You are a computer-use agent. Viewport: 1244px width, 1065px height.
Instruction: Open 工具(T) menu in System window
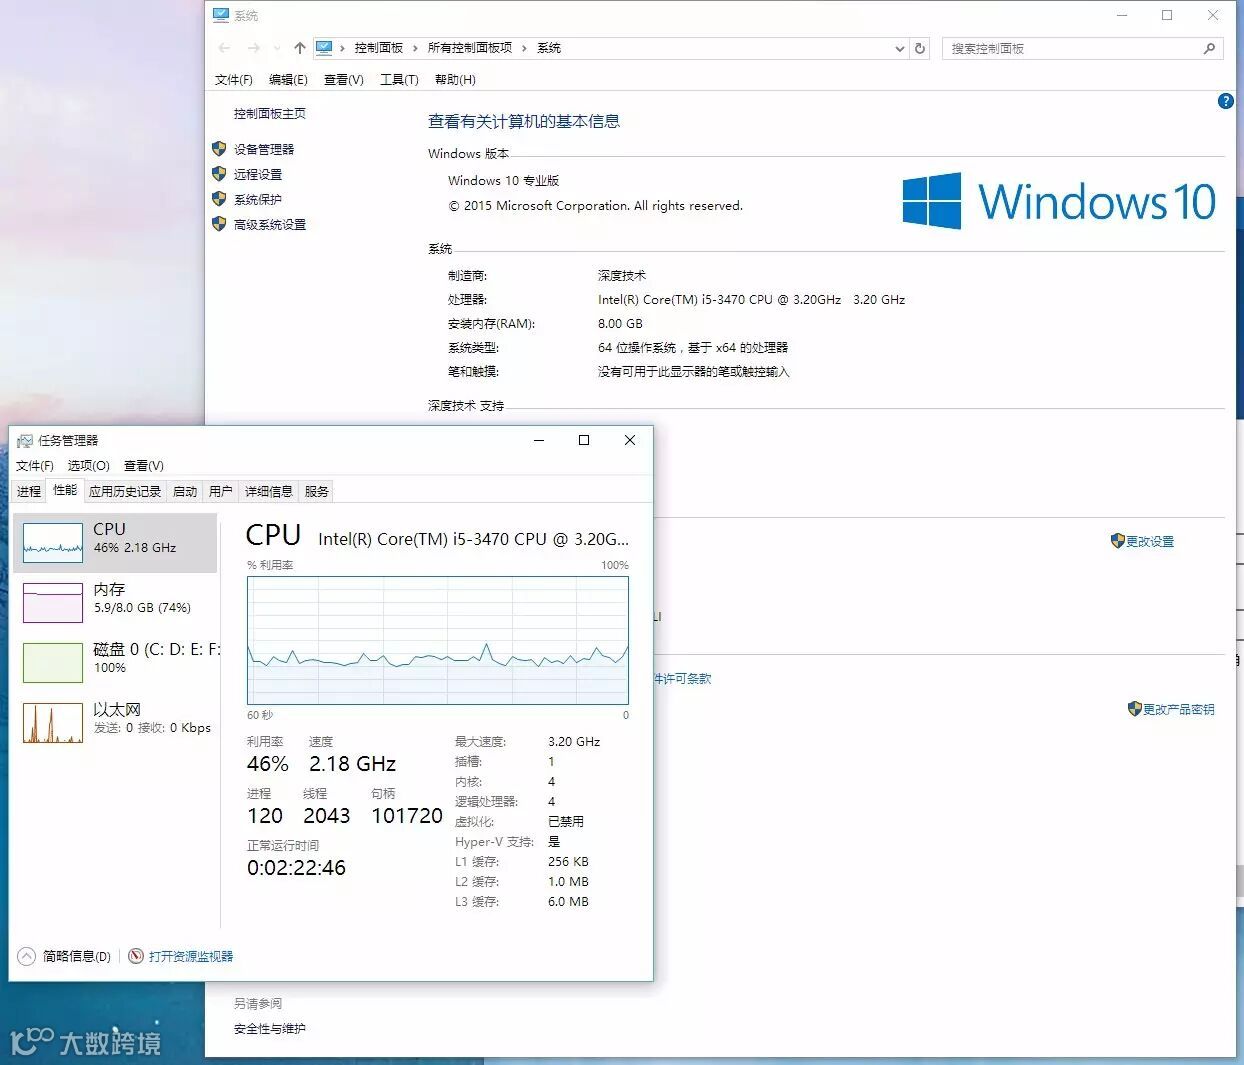[399, 80]
